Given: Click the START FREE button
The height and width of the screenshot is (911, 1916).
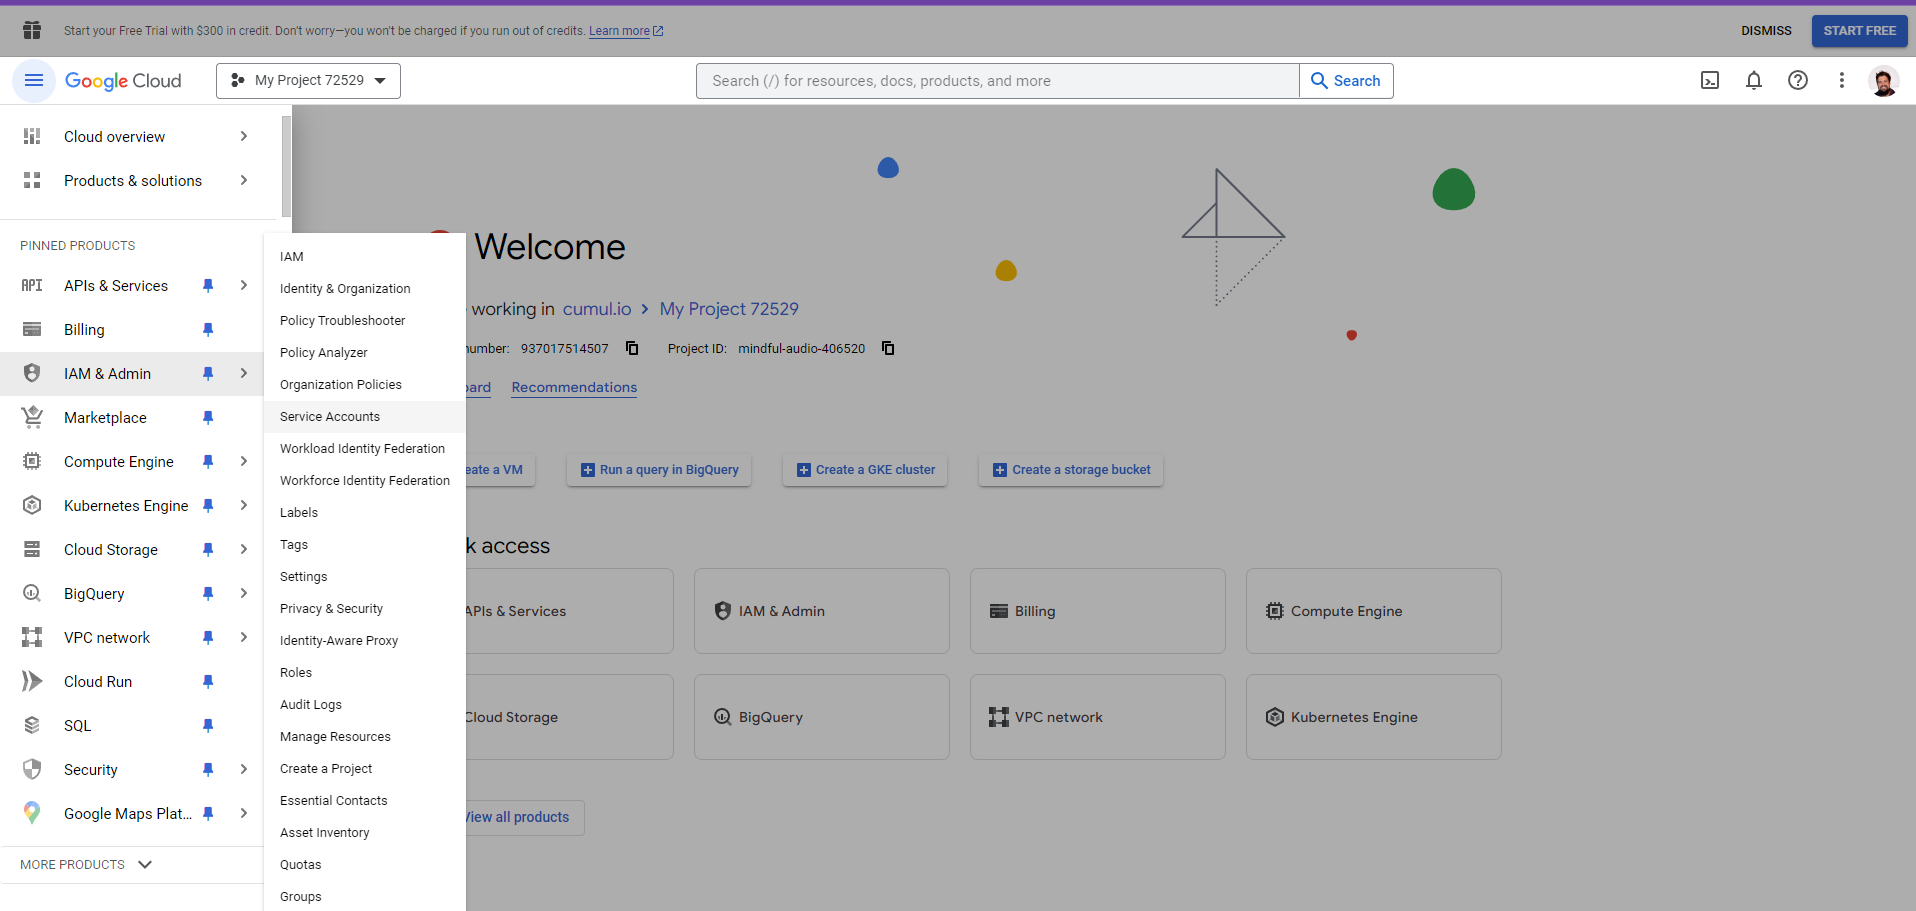Looking at the screenshot, I should click(x=1858, y=31).
